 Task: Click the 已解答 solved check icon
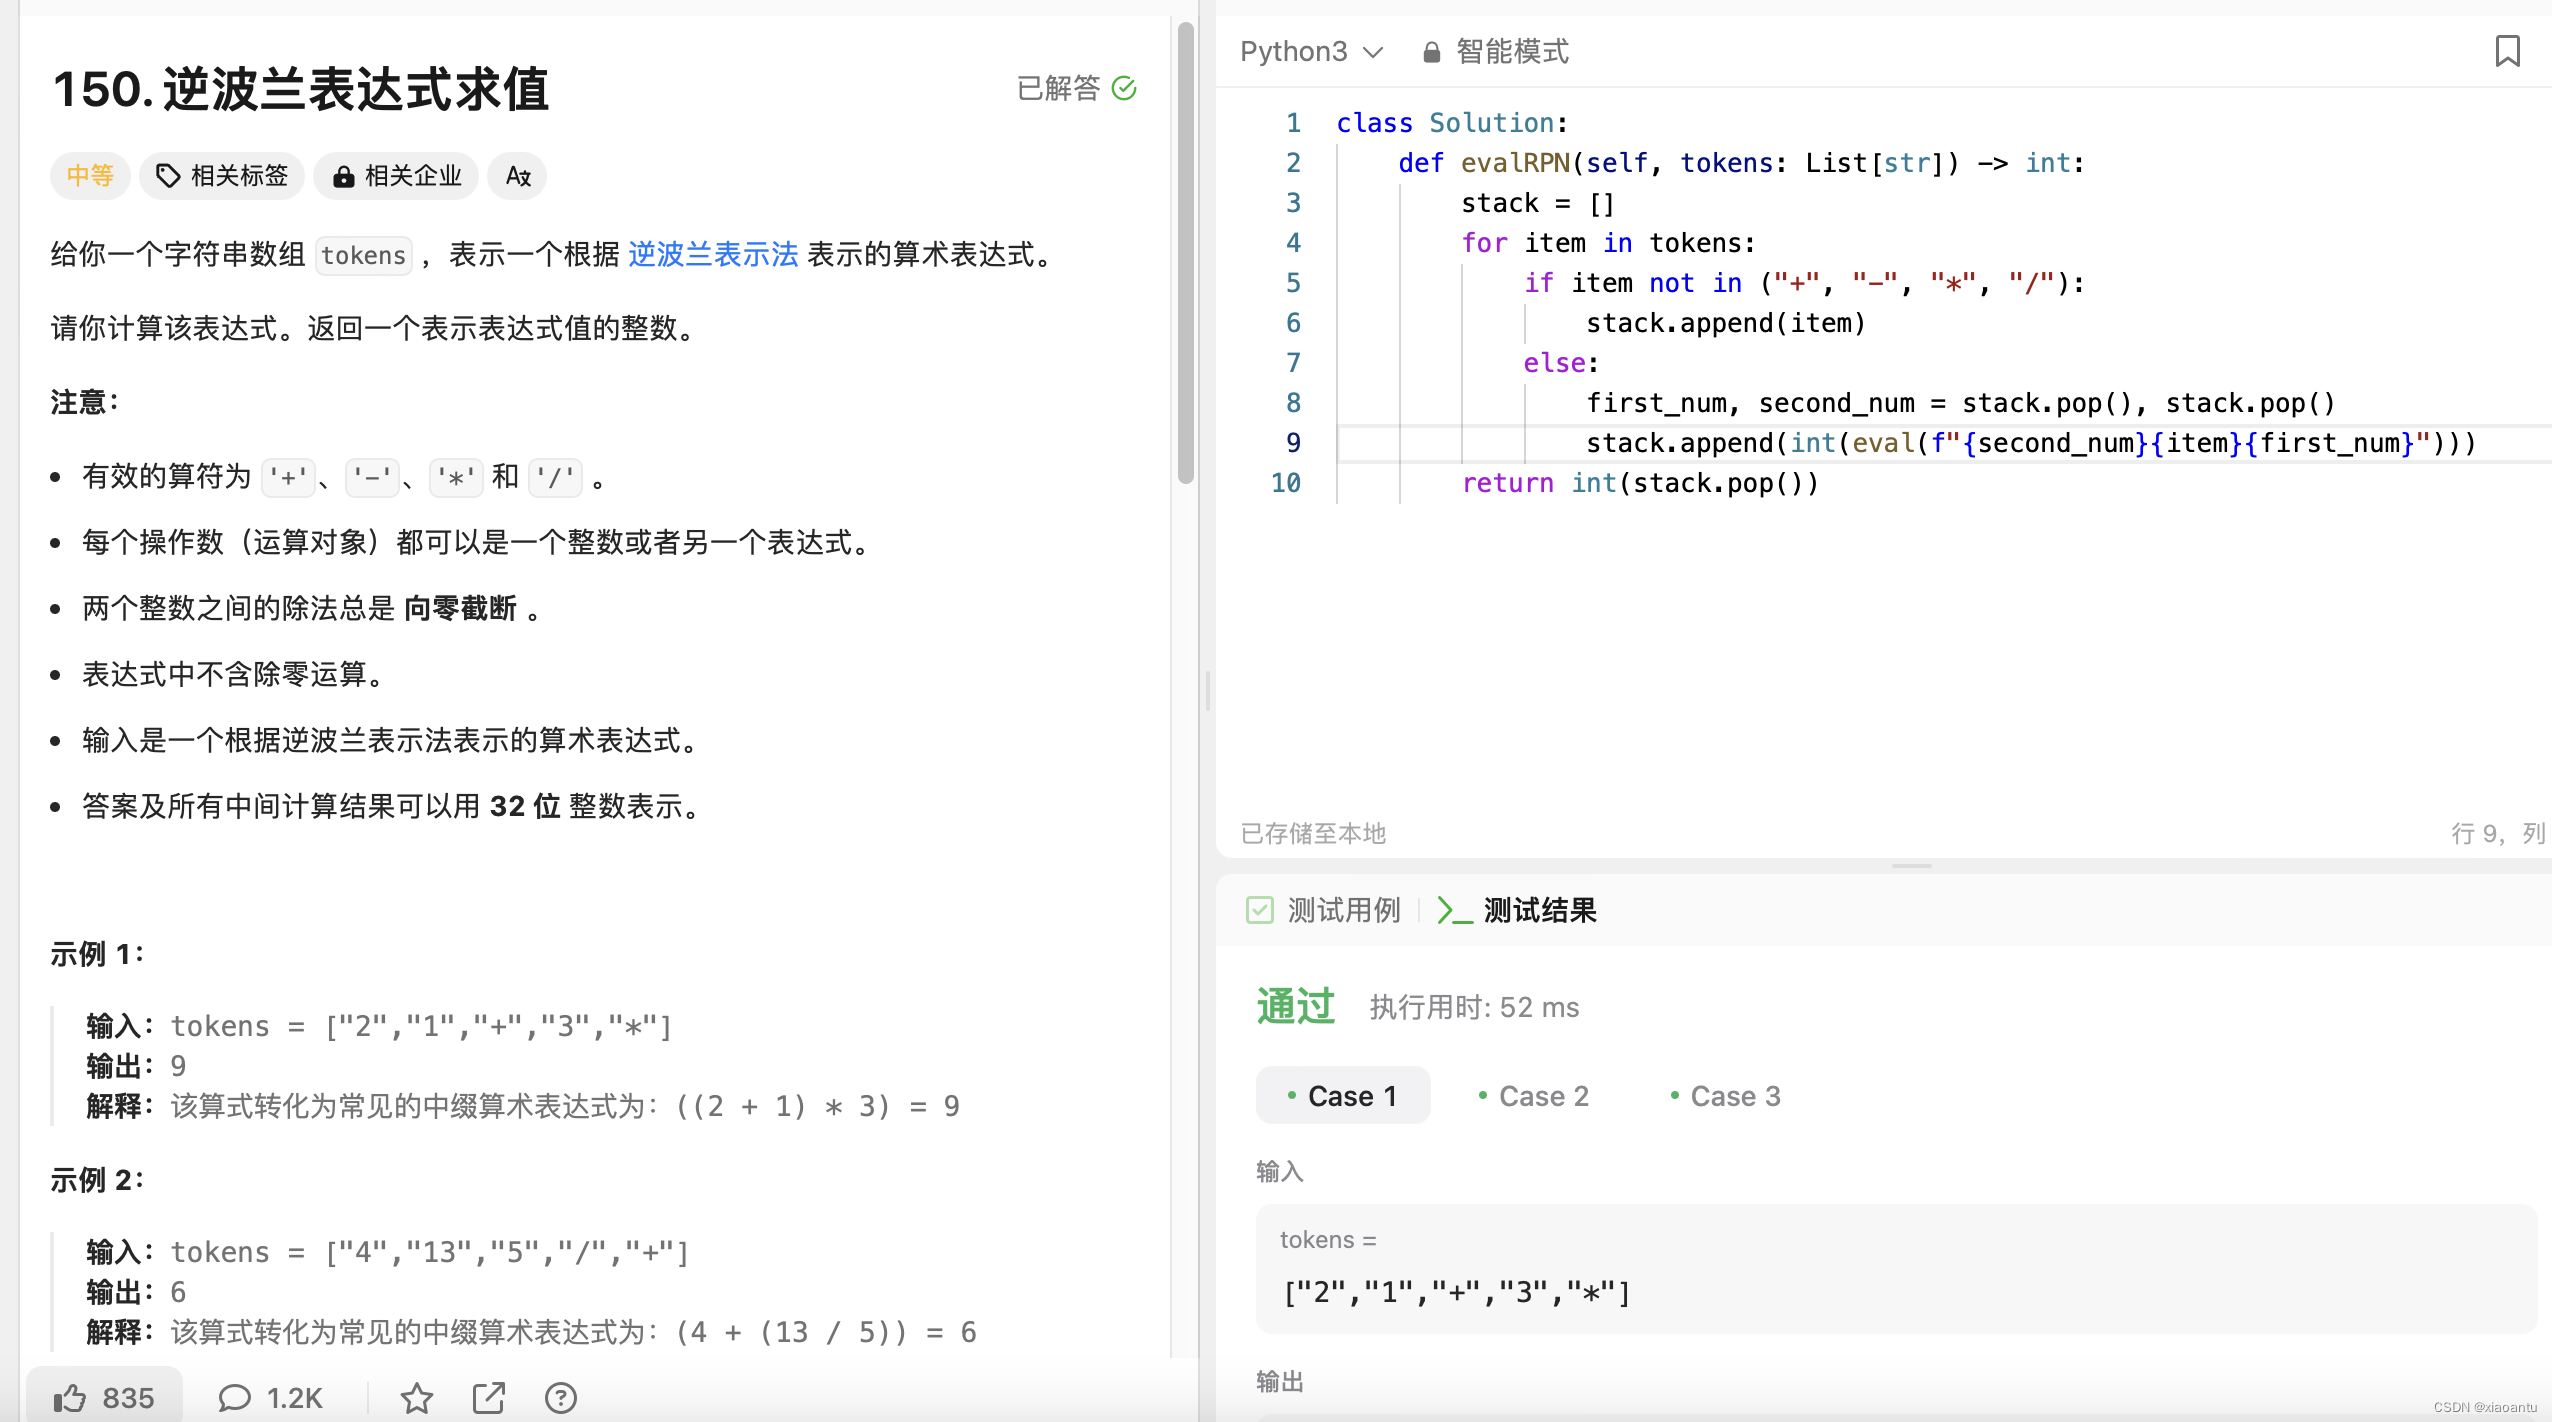pos(1124,89)
